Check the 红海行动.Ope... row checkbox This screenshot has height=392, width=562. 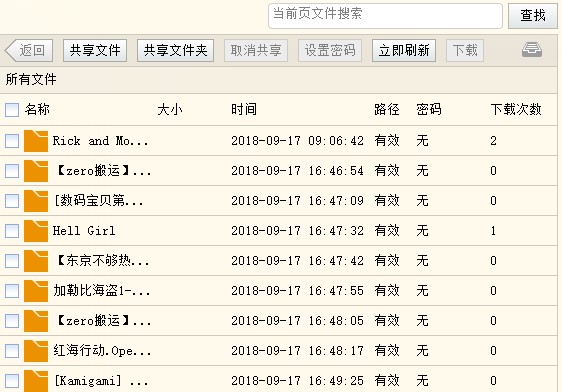12,351
